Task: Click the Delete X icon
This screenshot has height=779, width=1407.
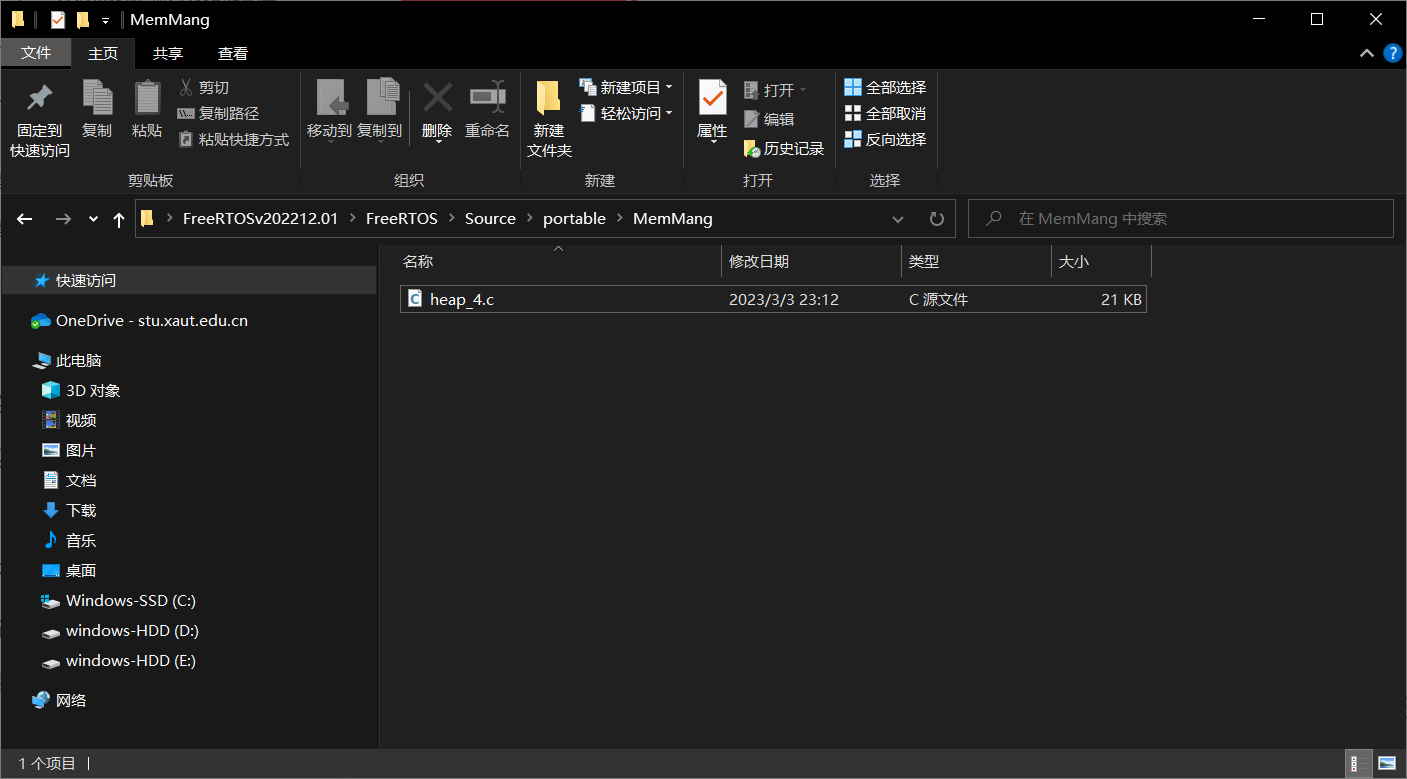Action: click(x=437, y=98)
